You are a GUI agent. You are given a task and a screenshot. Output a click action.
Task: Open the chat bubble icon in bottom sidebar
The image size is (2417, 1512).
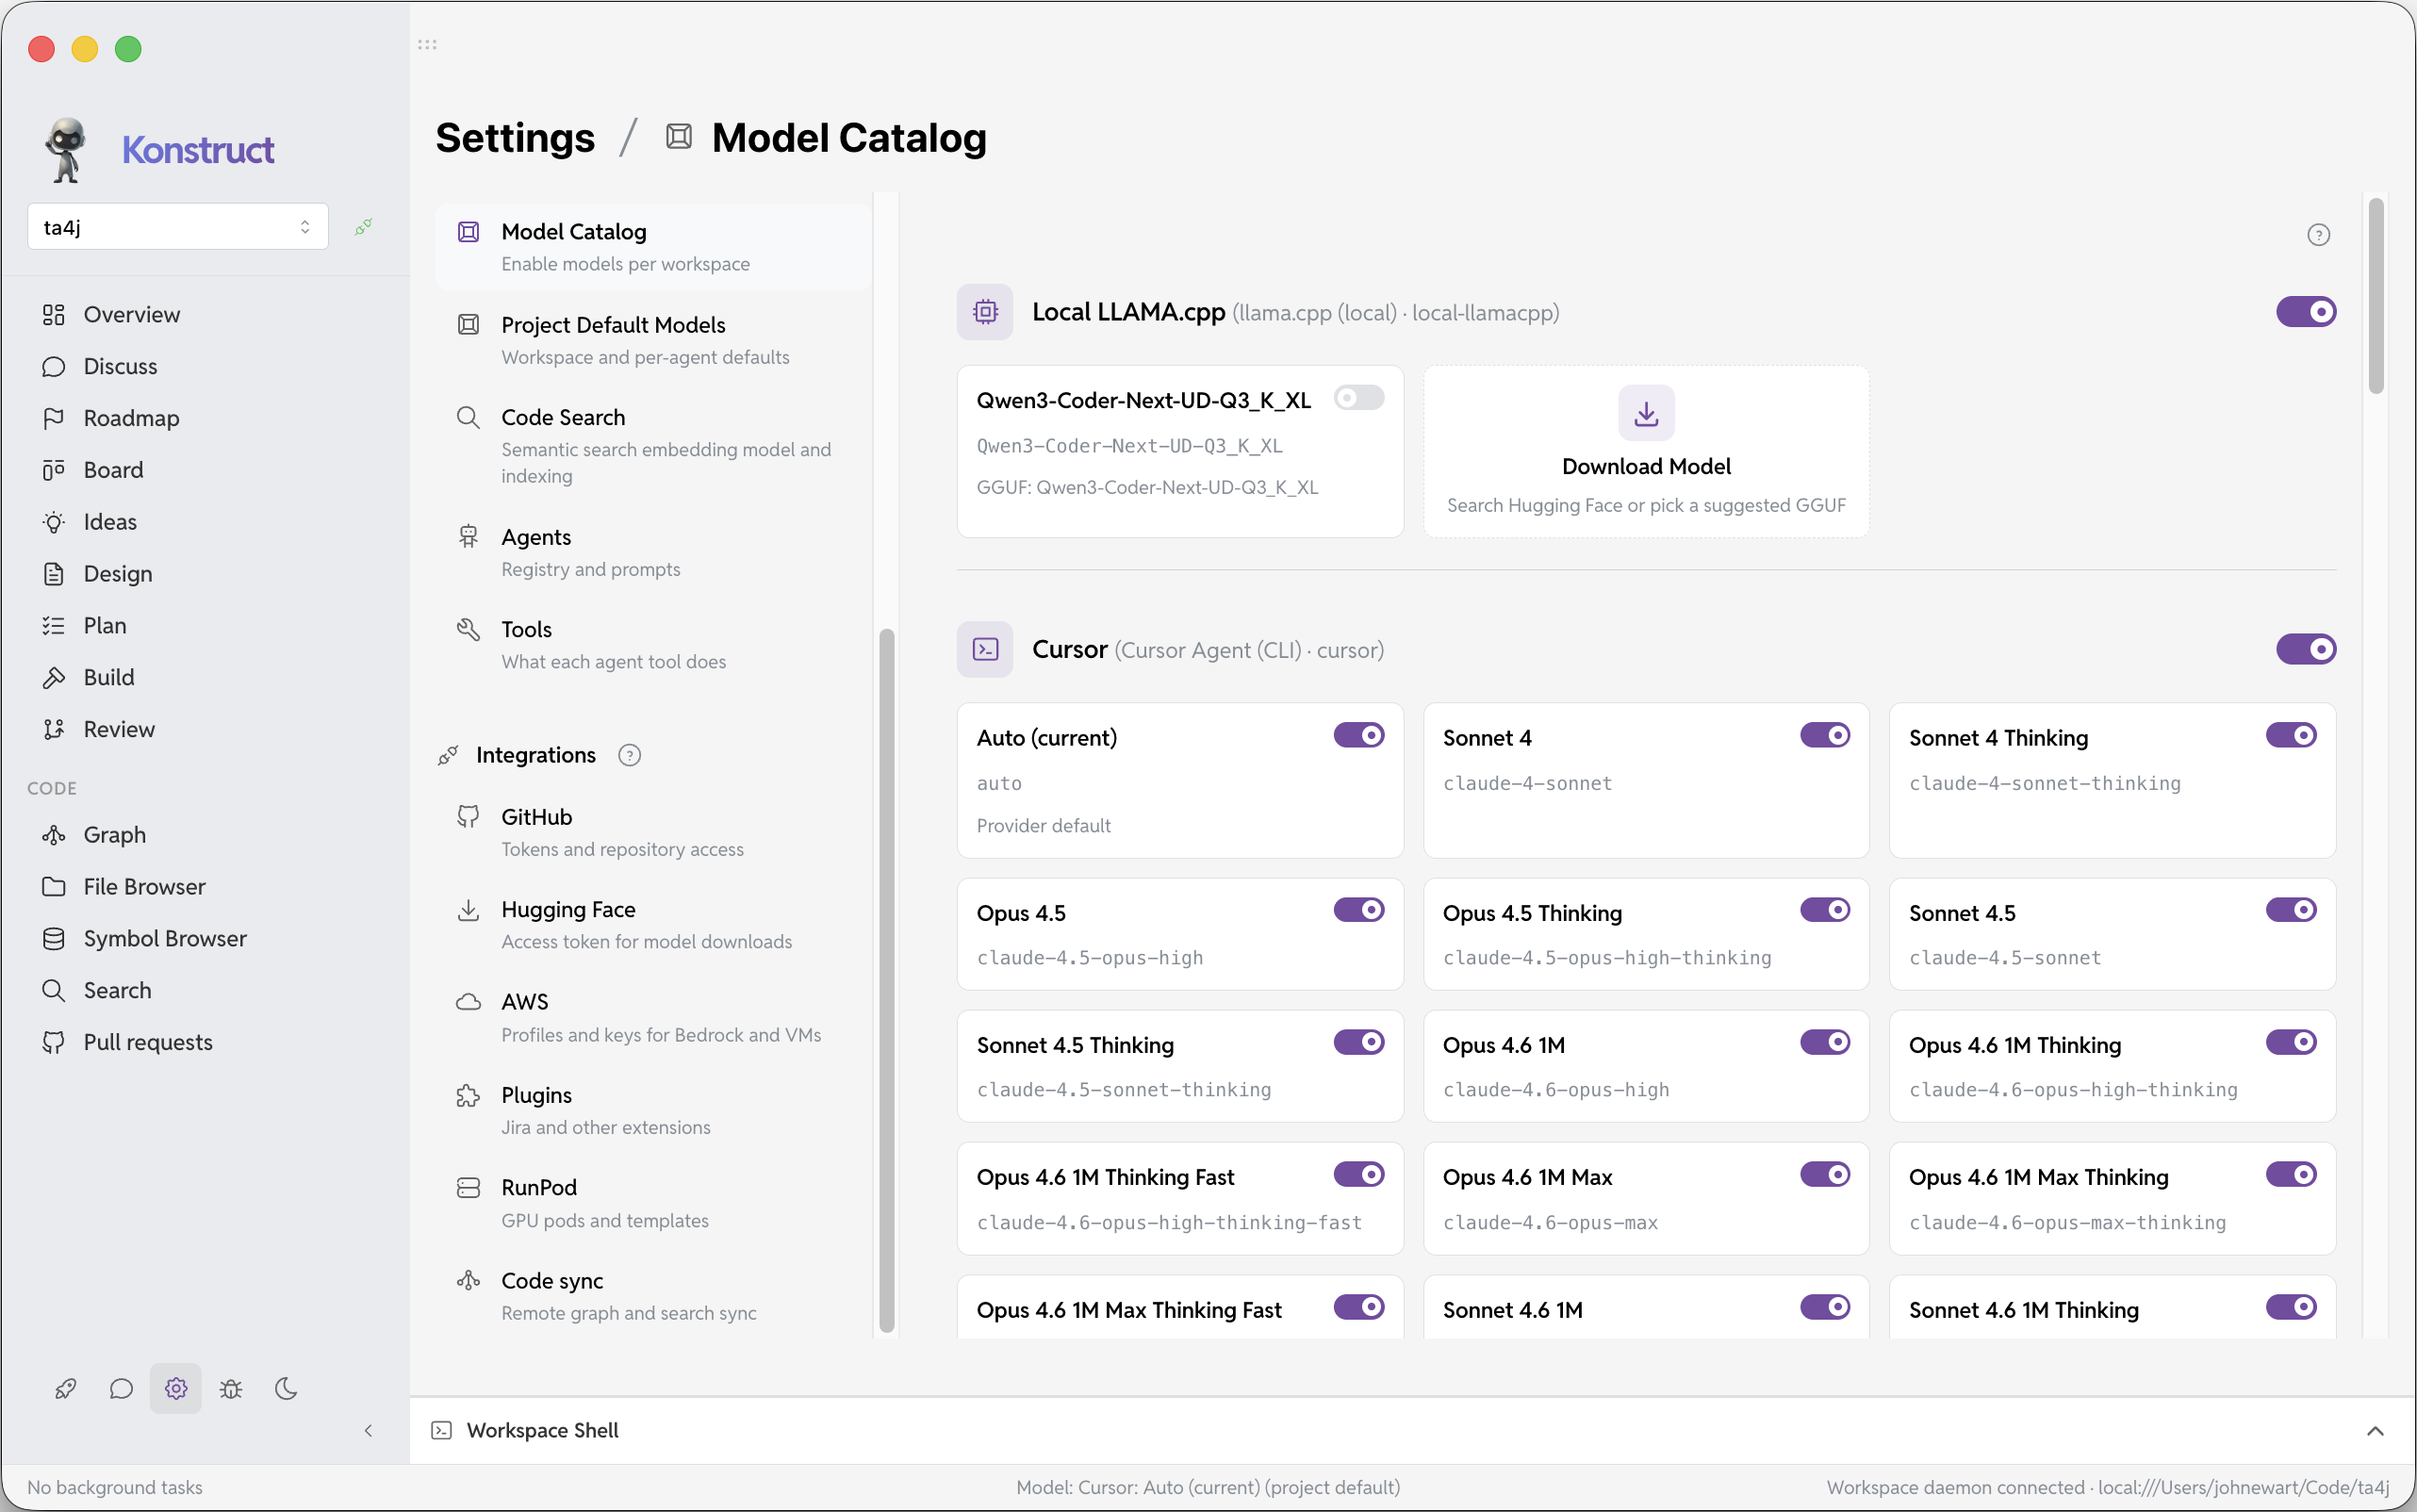point(121,1388)
